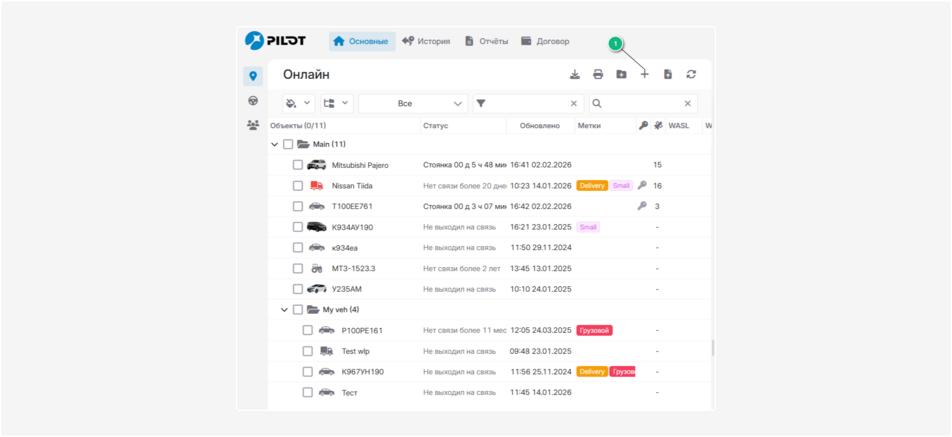The image size is (952, 437).
Task: Collapse the Main (11) group
Action: (x=275, y=145)
